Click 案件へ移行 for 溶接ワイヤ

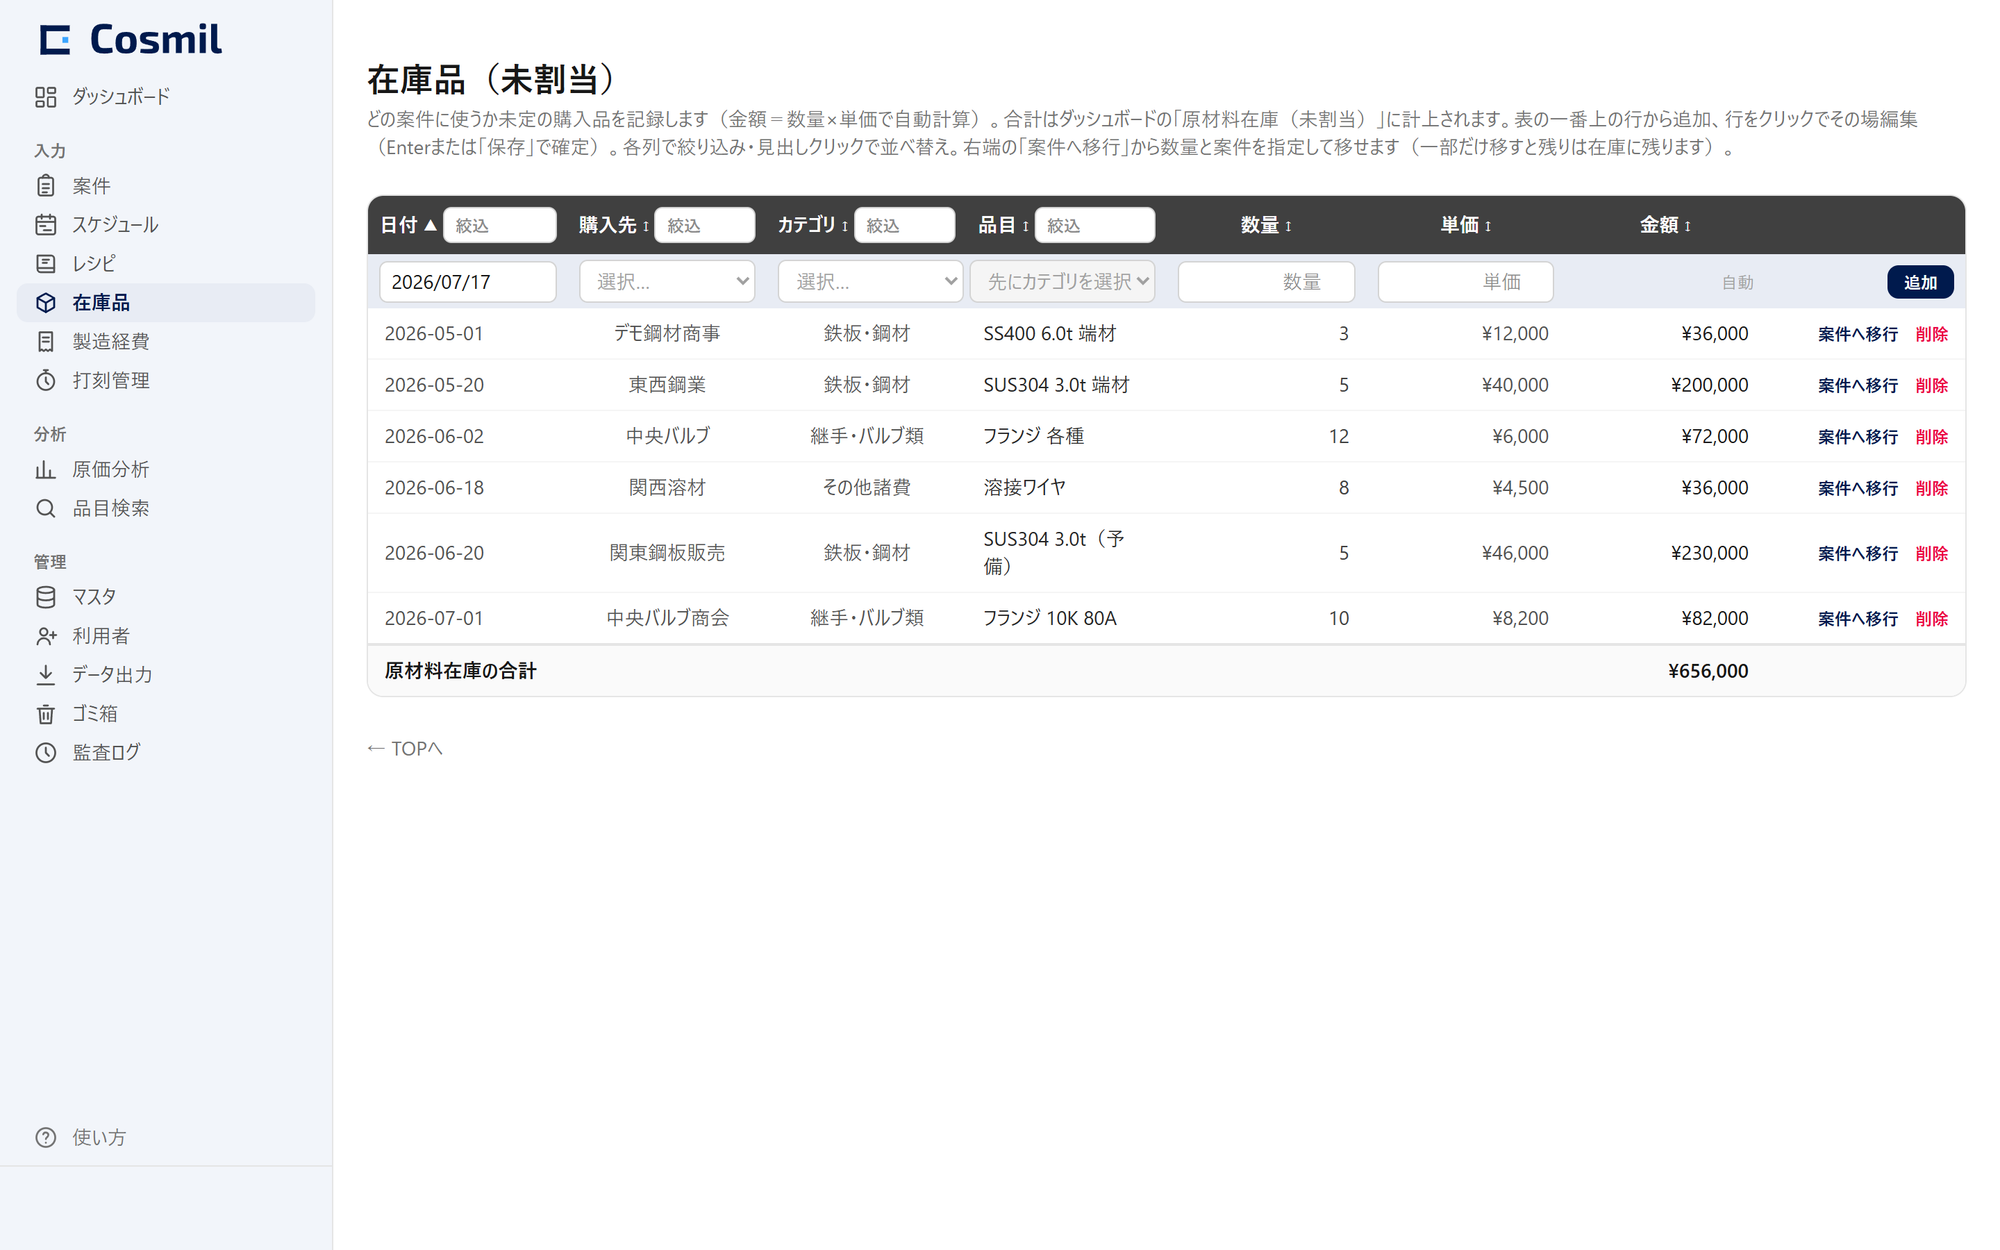coord(1857,488)
